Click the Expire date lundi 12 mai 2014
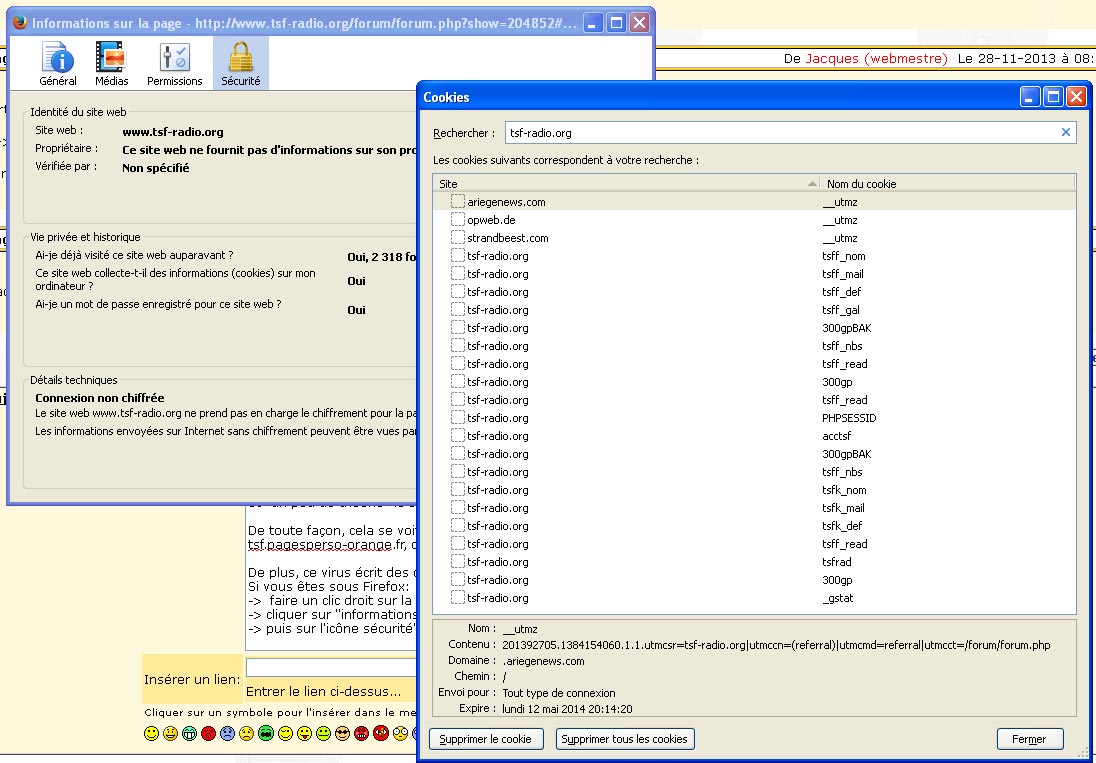Viewport: 1096px width, 763px height. click(x=567, y=708)
